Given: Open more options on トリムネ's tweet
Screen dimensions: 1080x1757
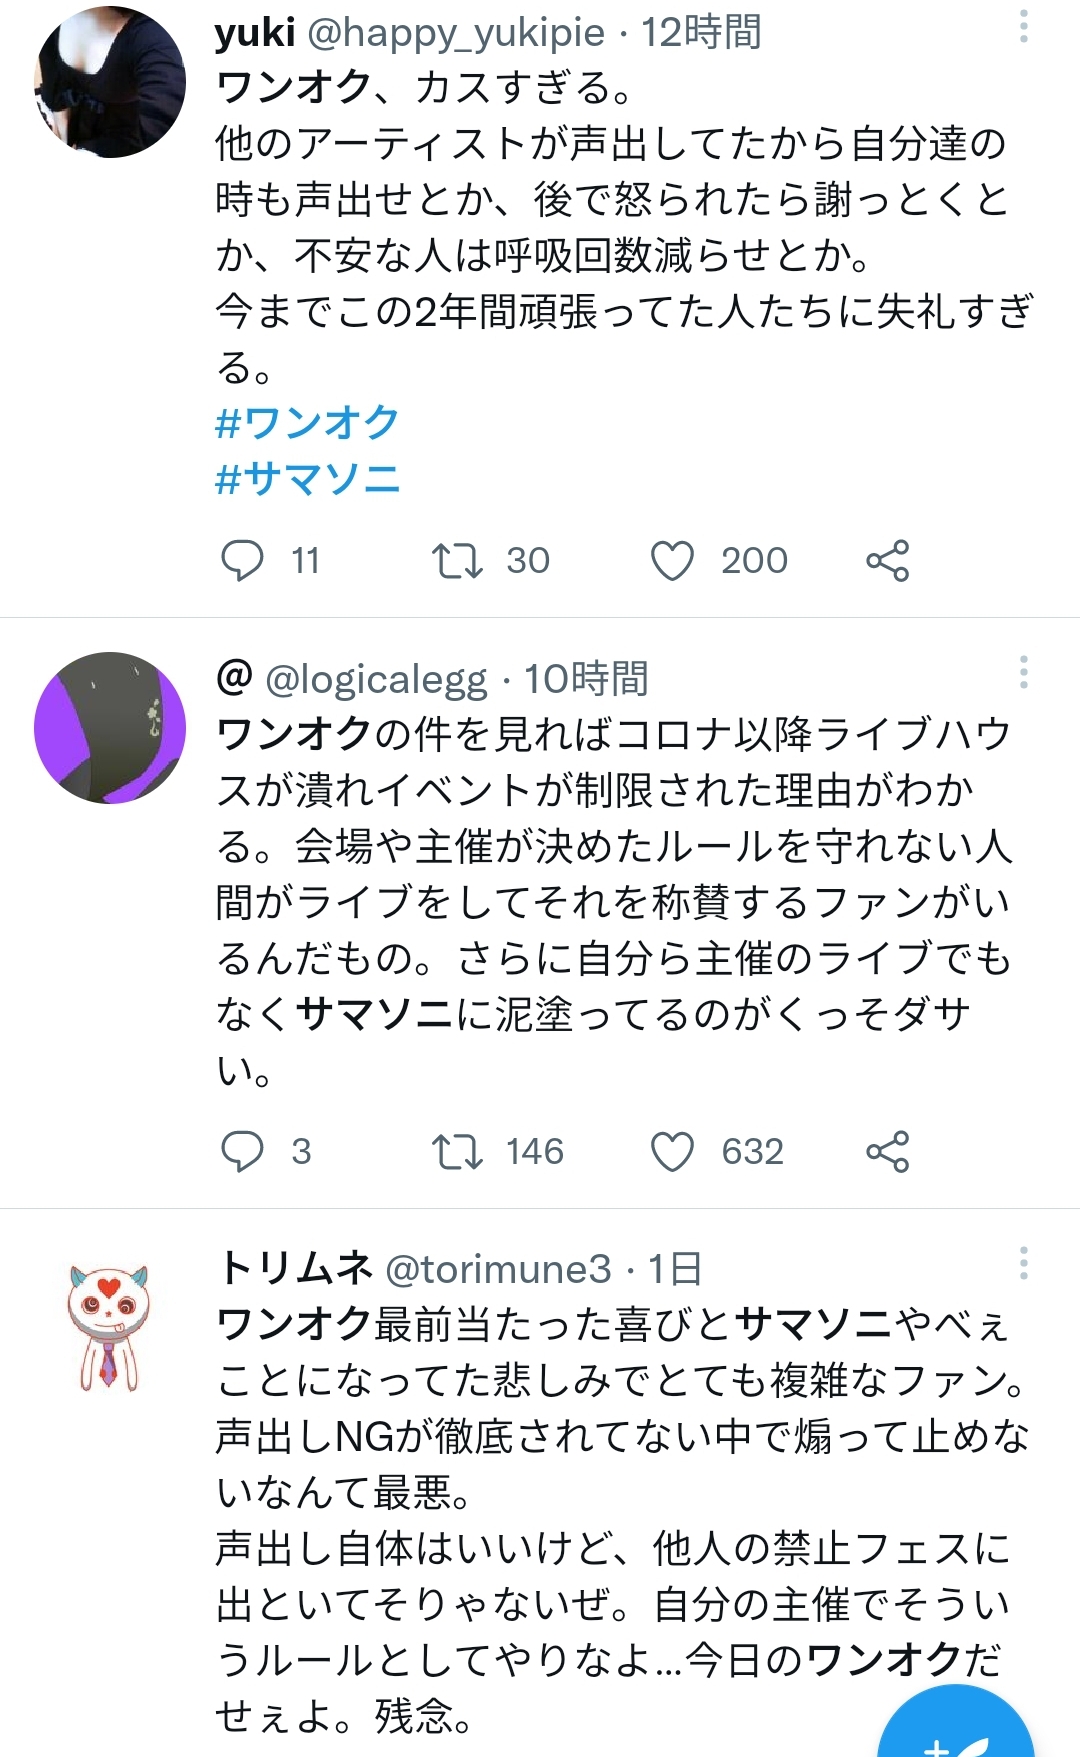Looking at the screenshot, I should pos(1023,1263).
